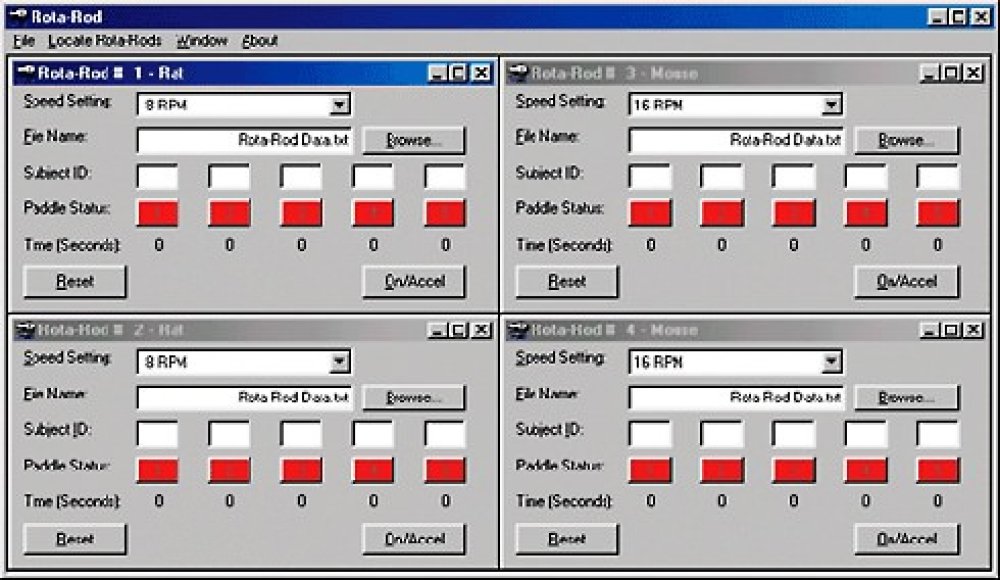Focus the File Name field in Rota-Rod 1 - Rat
This screenshot has height=580, width=1000.
click(244, 140)
